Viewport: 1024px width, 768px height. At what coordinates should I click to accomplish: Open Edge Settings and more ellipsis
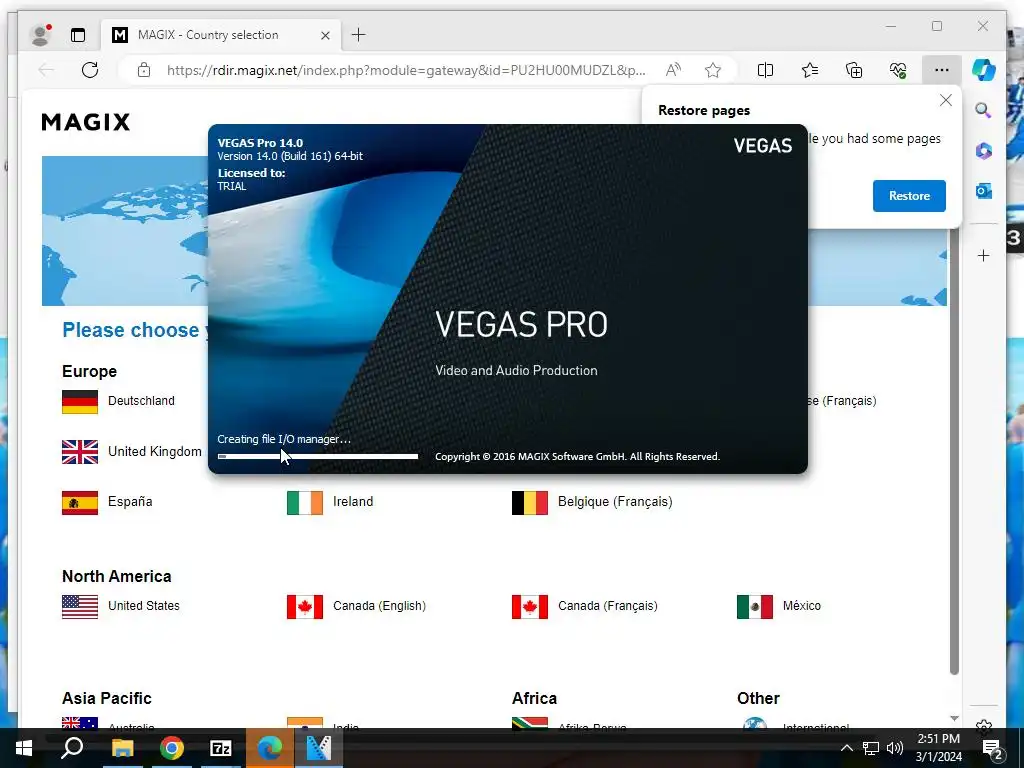[941, 70]
